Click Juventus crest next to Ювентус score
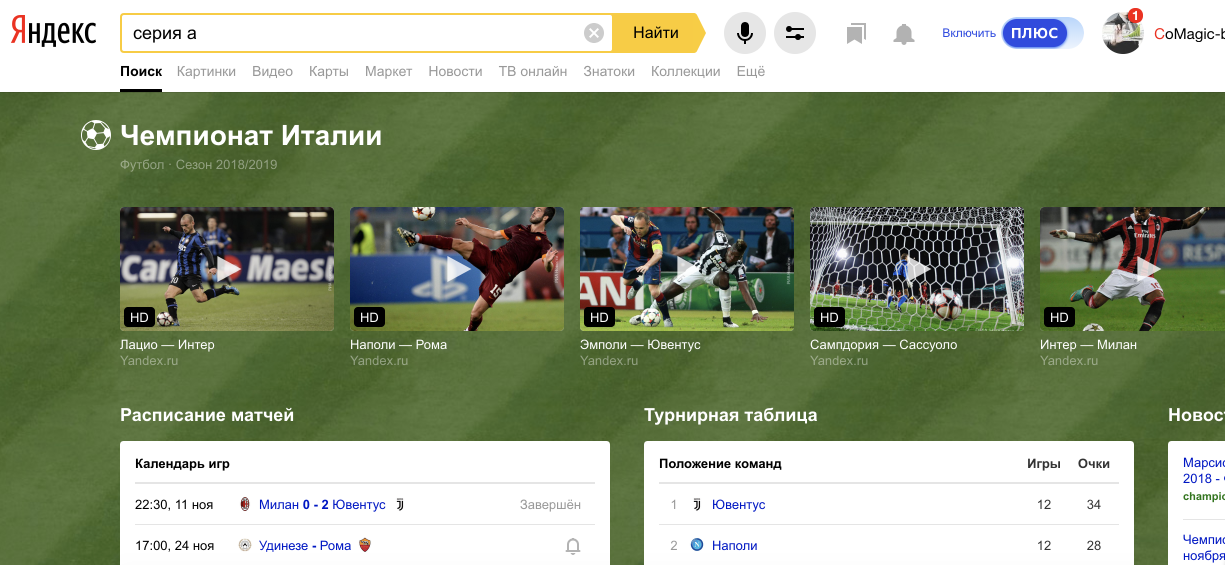The width and height of the screenshot is (1225, 565). coord(400,504)
